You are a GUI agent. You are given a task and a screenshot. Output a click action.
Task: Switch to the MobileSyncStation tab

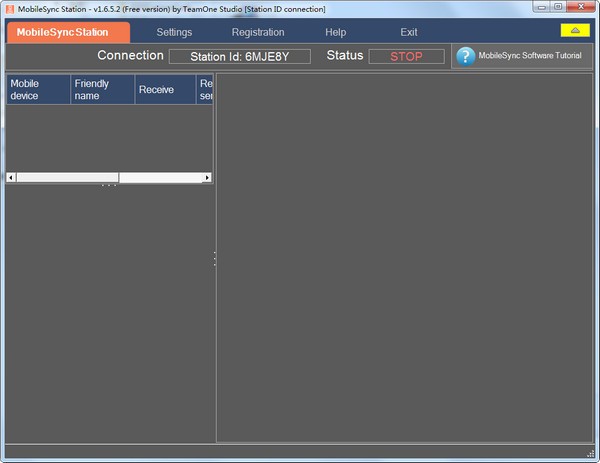pos(62,32)
